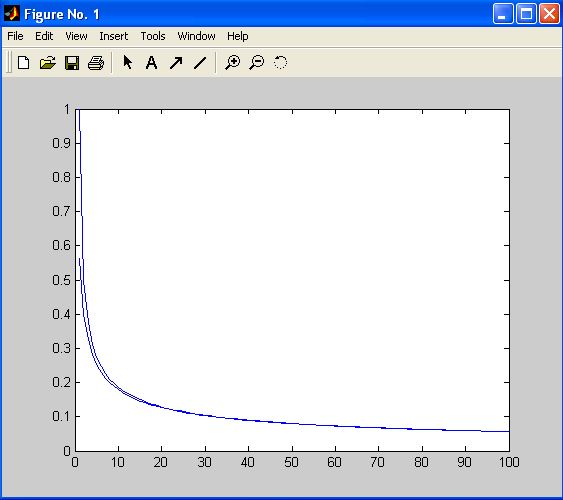Open a file with the folder icon
This screenshot has height=500, width=563.
[48, 63]
